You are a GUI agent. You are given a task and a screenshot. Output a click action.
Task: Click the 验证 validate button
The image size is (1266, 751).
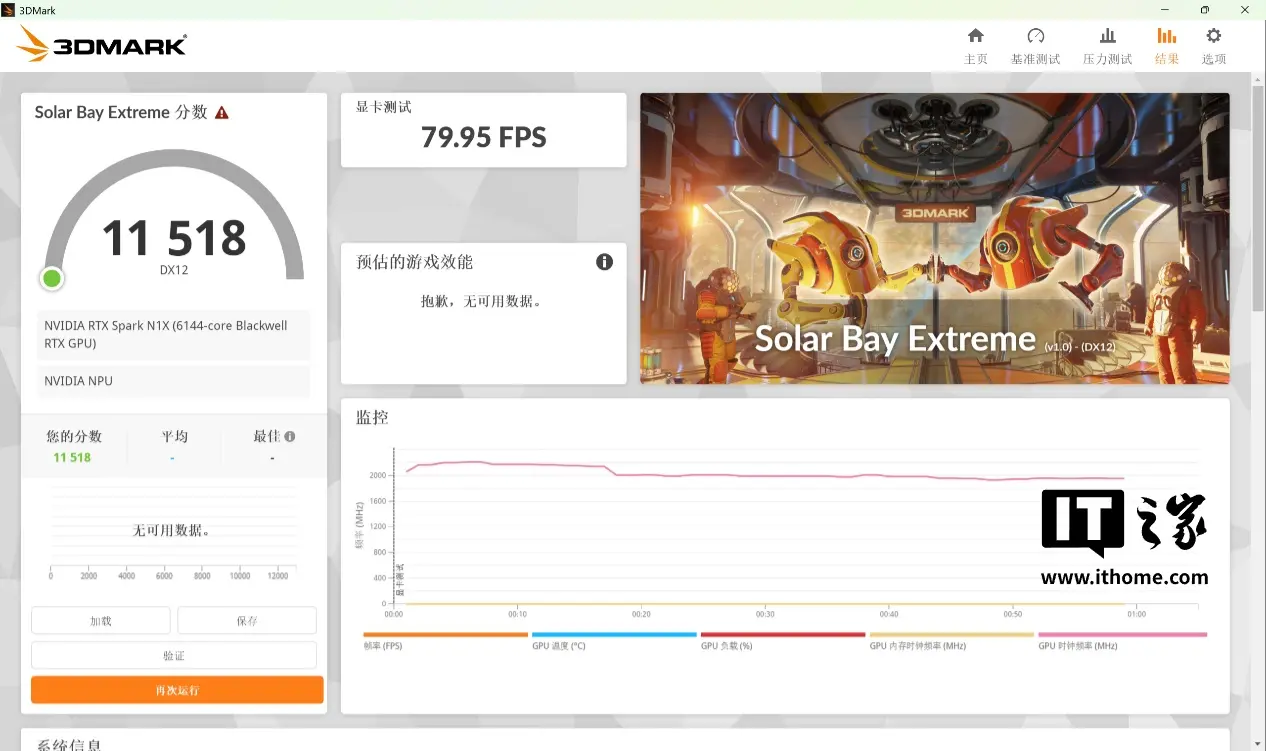pyautogui.click(x=174, y=655)
